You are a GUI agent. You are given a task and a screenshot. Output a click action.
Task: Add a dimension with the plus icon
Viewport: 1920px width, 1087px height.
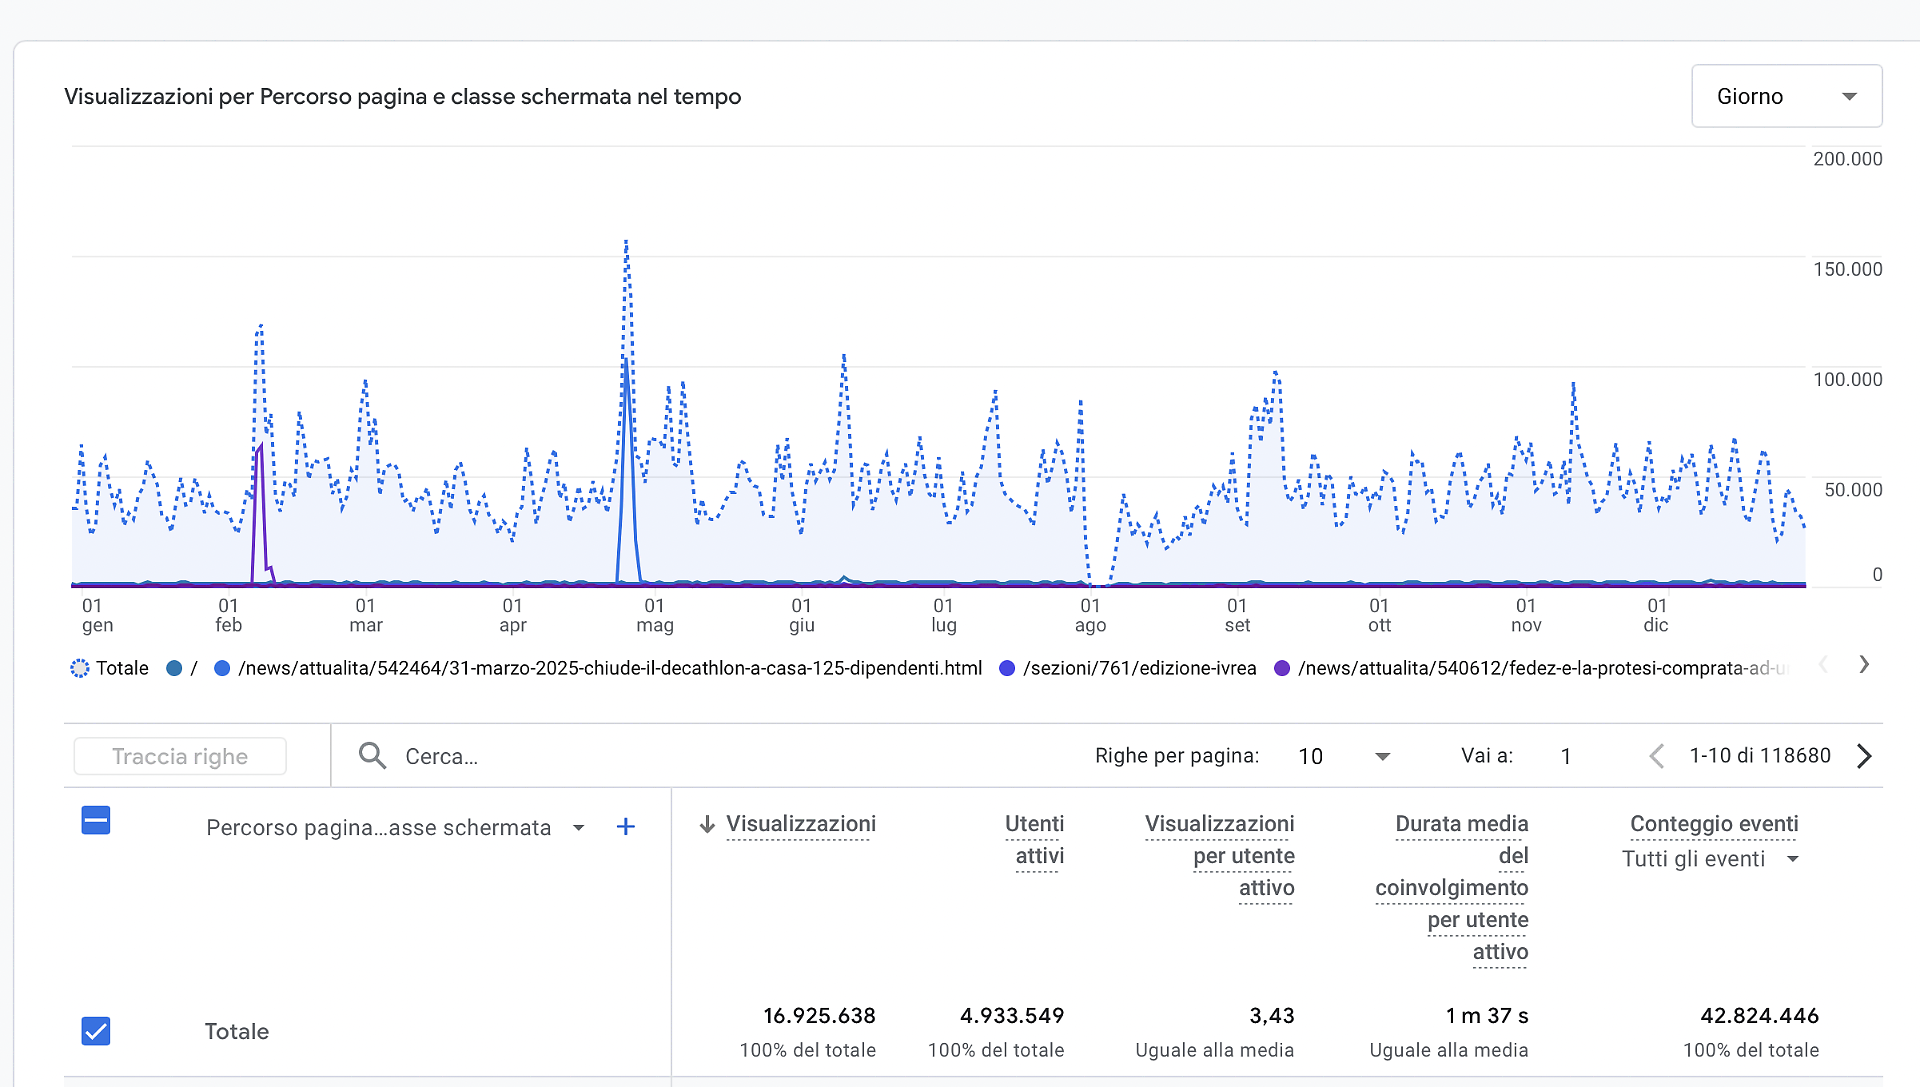[625, 827]
